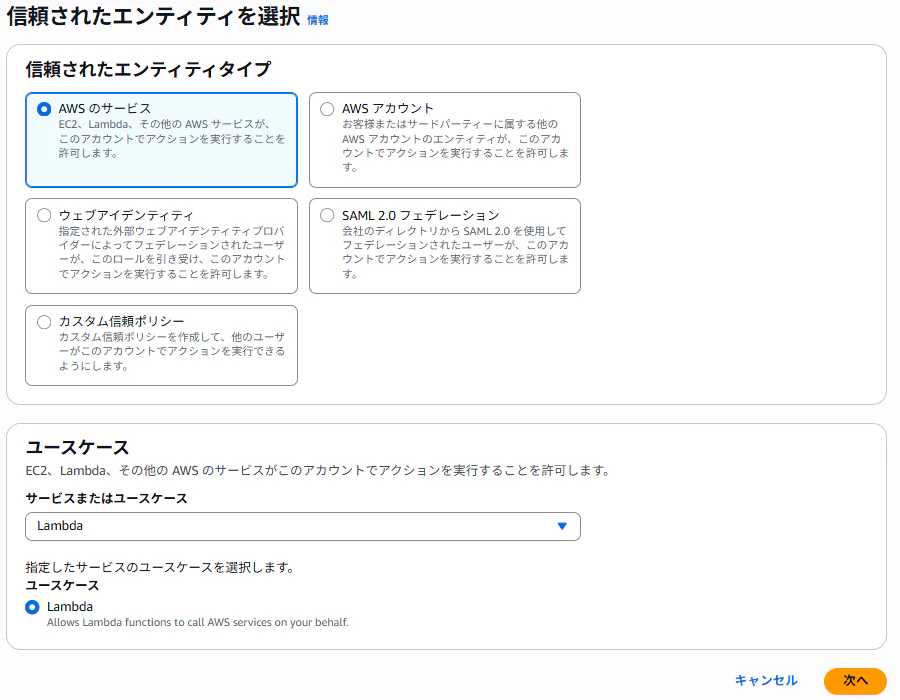The image size is (900, 700).
Task: Click the 'Allows Lambda functions to call AWS services' text
Action: click(x=197, y=623)
